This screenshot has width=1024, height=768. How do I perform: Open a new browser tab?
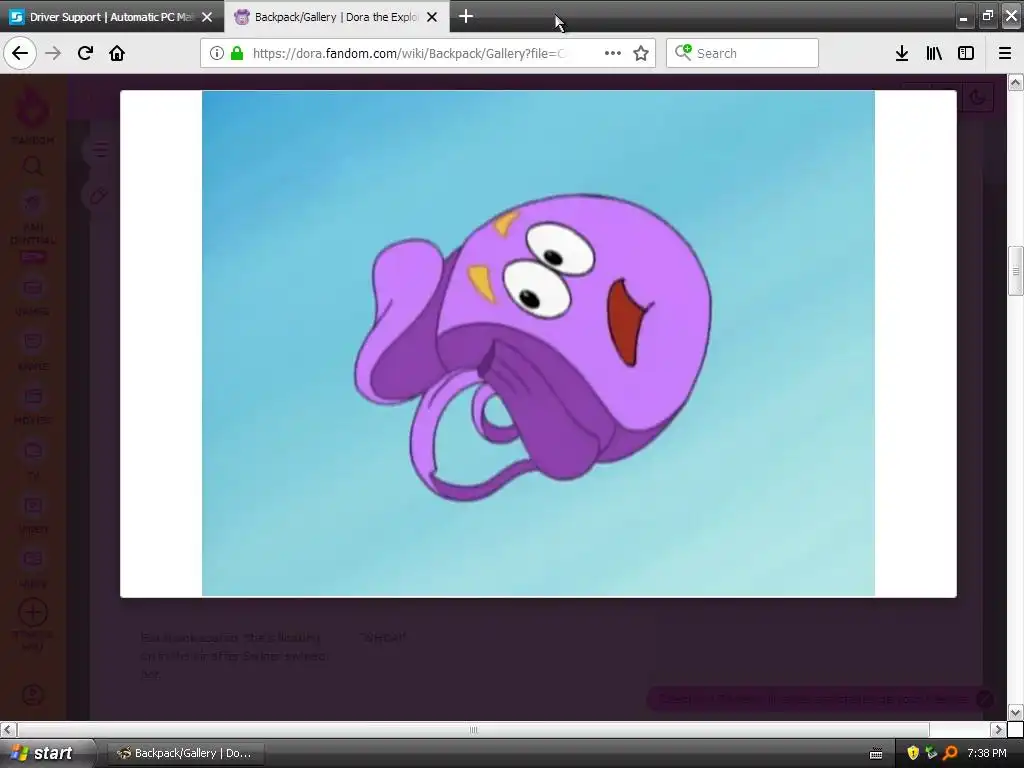tap(466, 16)
